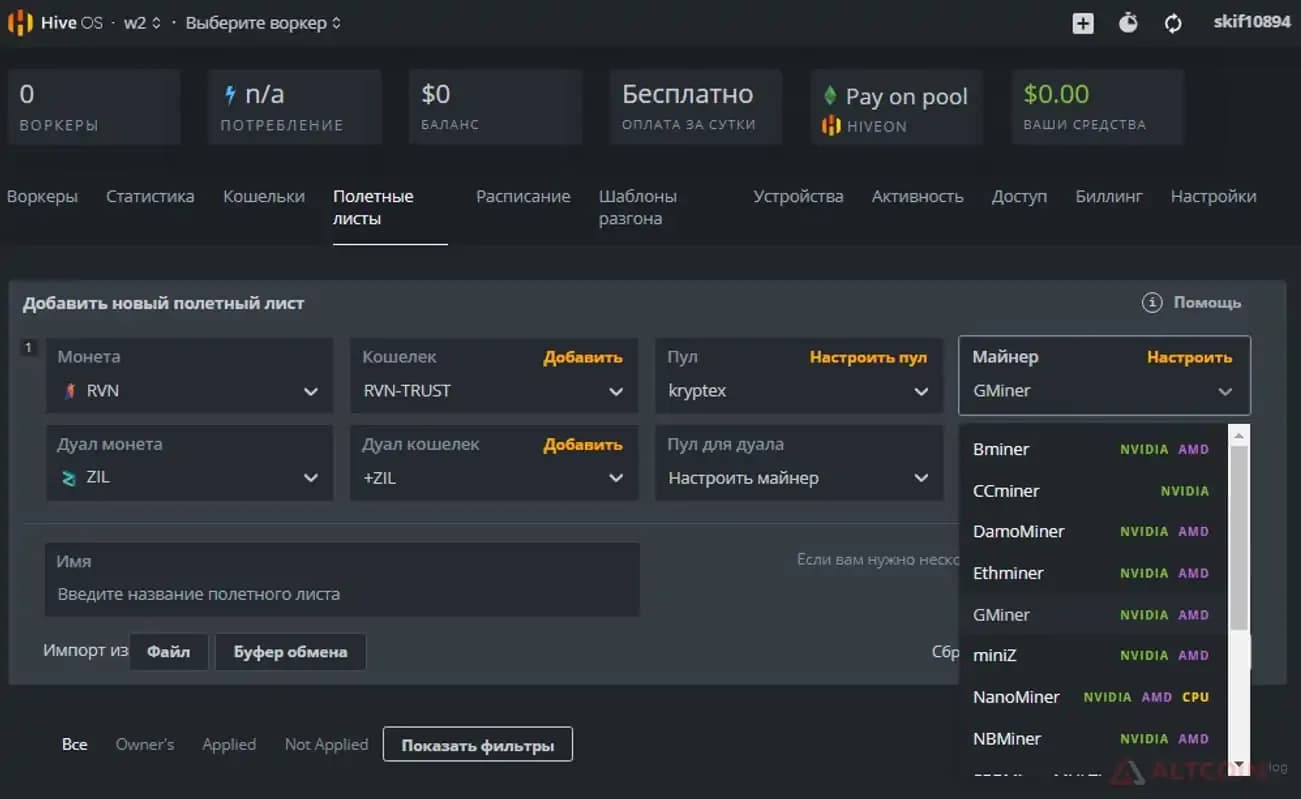Click the miner list scrollbar thumb
Screen dimensions: 1301x799
point(1239,537)
